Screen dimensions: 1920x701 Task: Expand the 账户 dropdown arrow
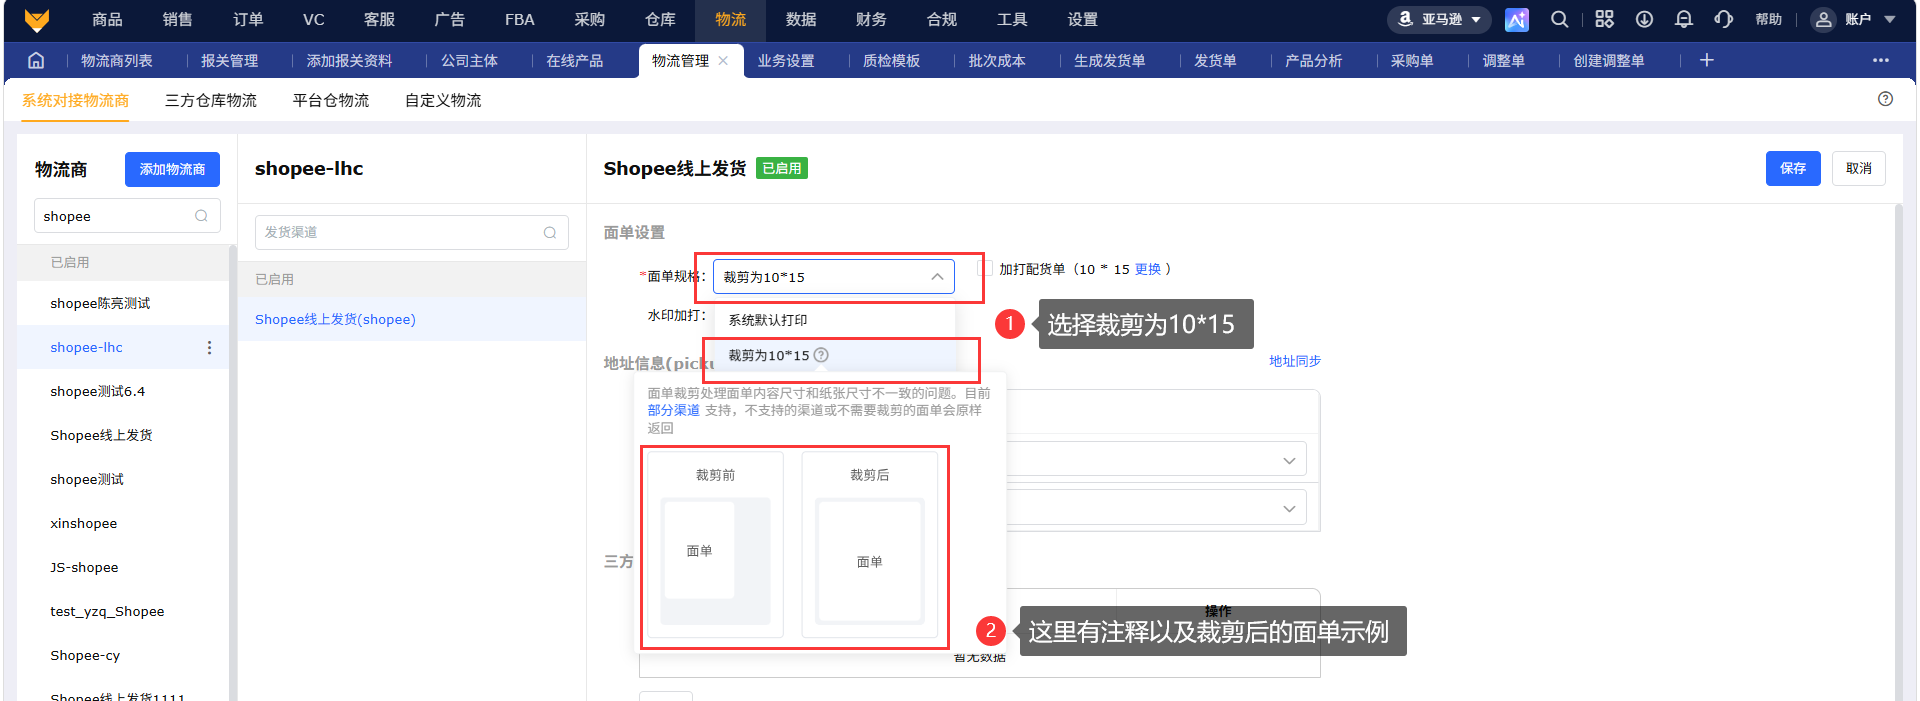pos(1890,19)
